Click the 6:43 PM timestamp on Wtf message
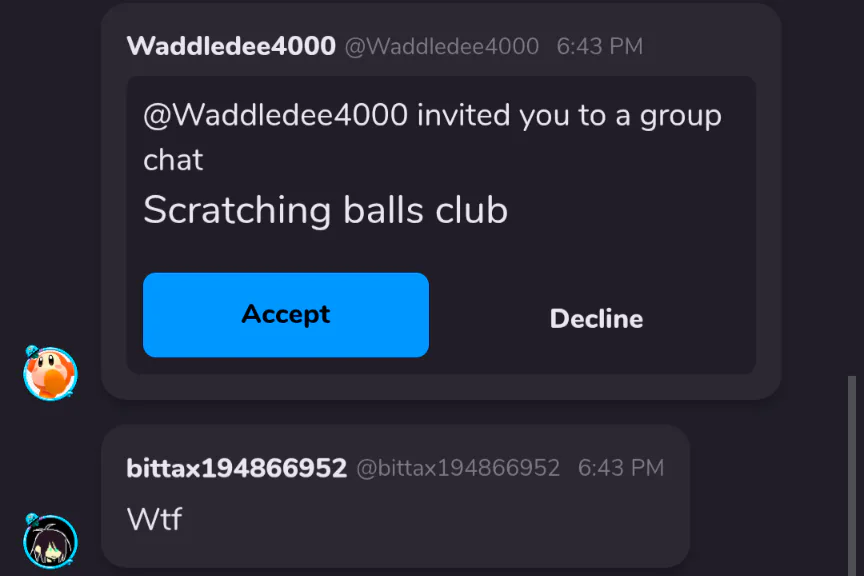This screenshot has width=864, height=576. click(621, 468)
